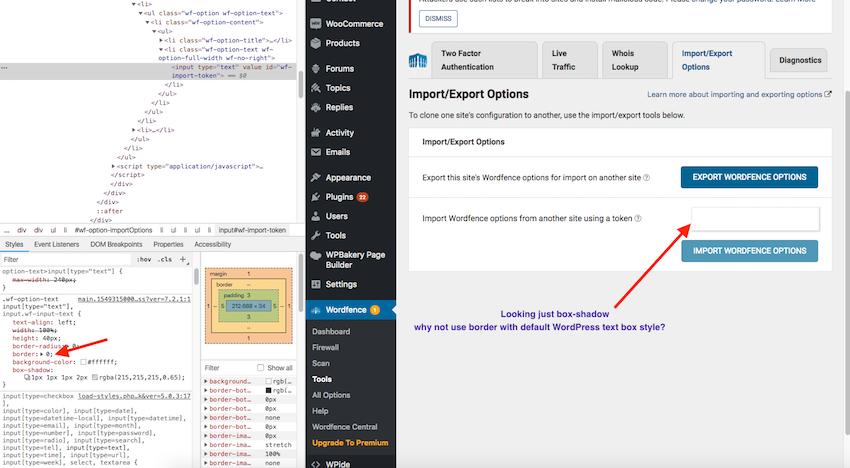The width and height of the screenshot is (850, 468).
Task: Click the Appearance paintbrush icon
Action: (x=316, y=178)
